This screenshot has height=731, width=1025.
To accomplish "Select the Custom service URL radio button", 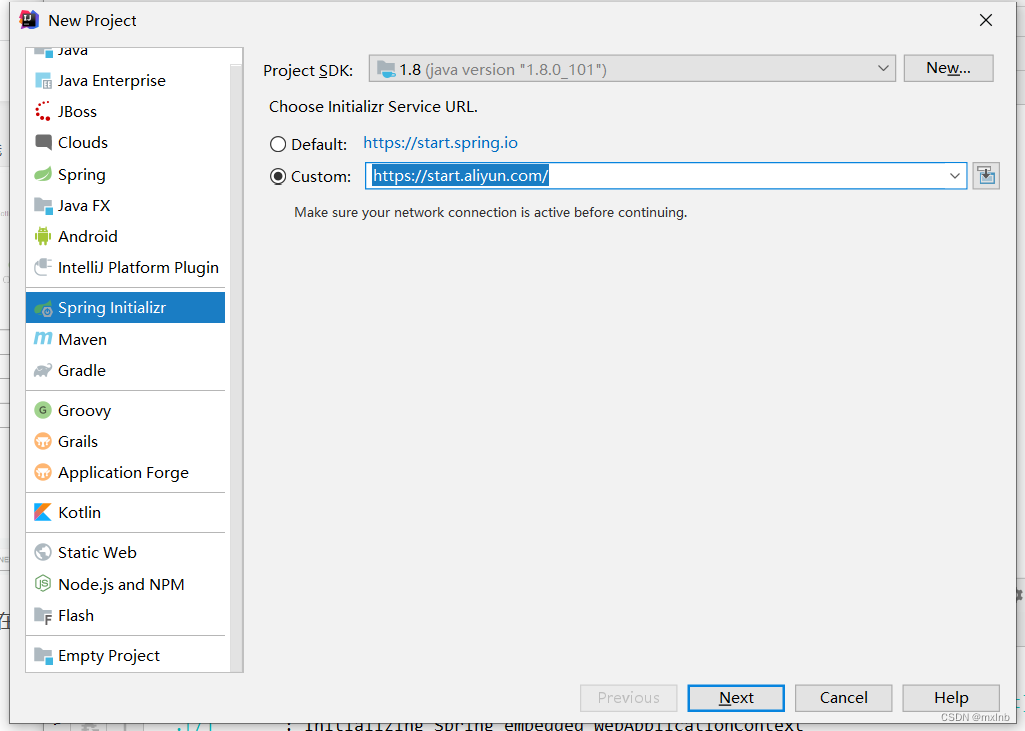I will pyautogui.click(x=278, y=177).
